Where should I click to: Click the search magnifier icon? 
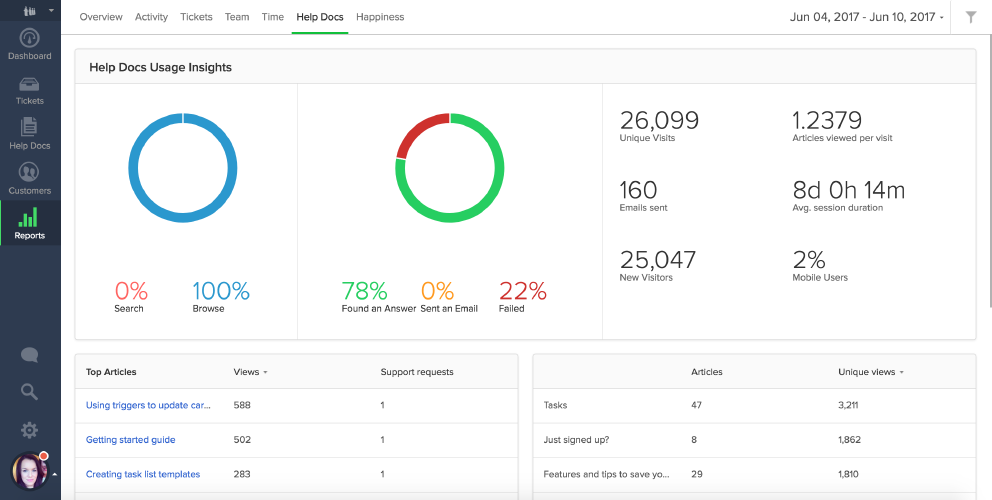[x=29, y=392]
